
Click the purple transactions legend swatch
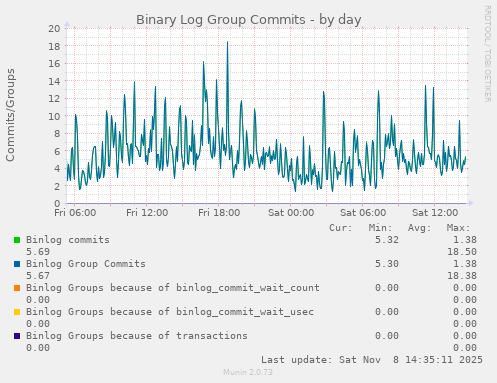click(17, 336)
